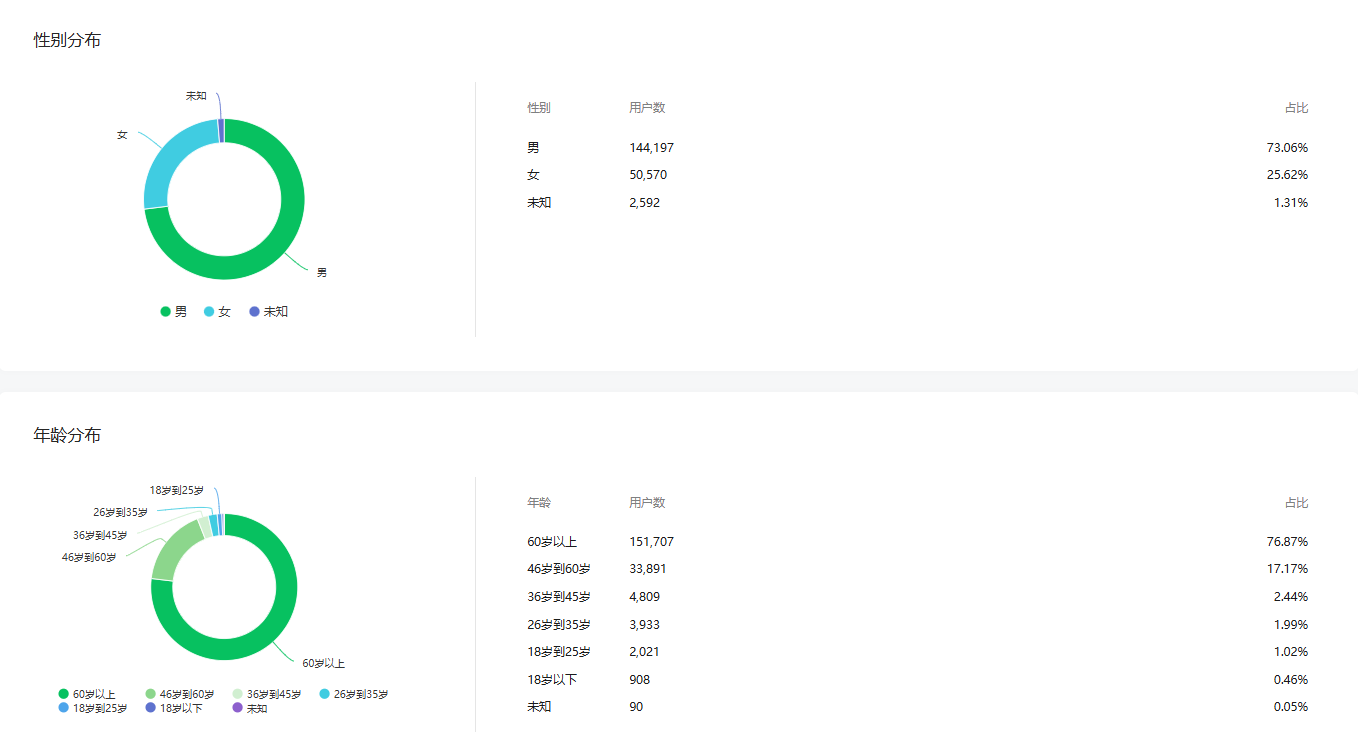
Task: Hide the 60岁以上 series via the age legend
Action: (86, 694)
